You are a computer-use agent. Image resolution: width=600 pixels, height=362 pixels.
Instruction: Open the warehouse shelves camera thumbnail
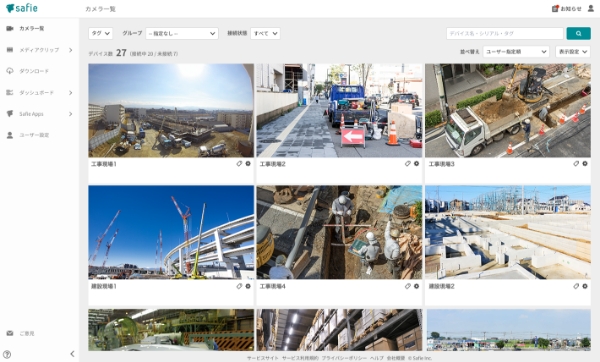[339, 330]
